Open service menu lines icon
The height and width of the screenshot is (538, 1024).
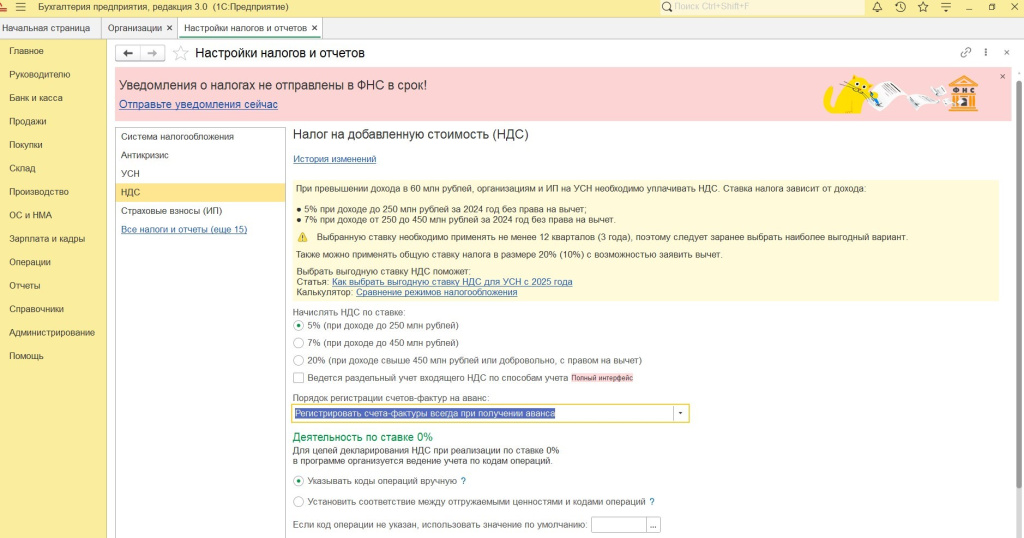coord(946,7)
